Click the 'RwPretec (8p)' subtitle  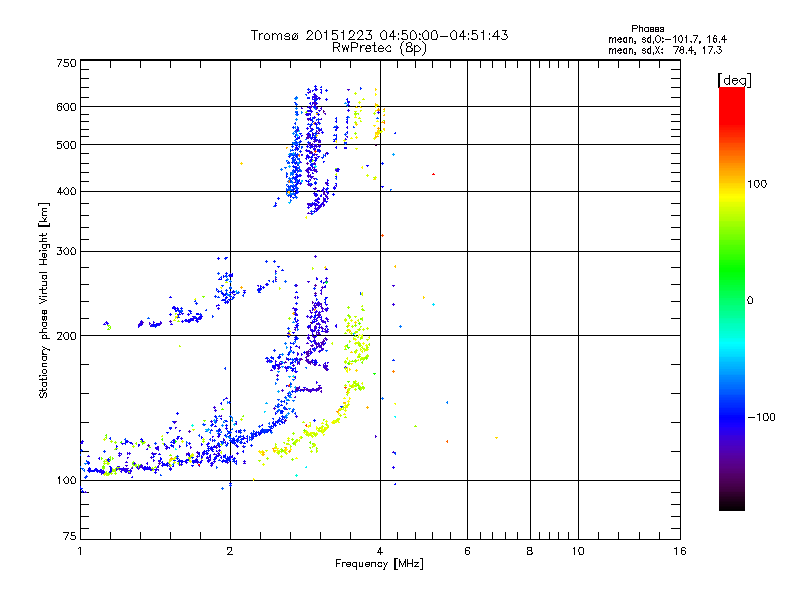(x=379, y=48)
